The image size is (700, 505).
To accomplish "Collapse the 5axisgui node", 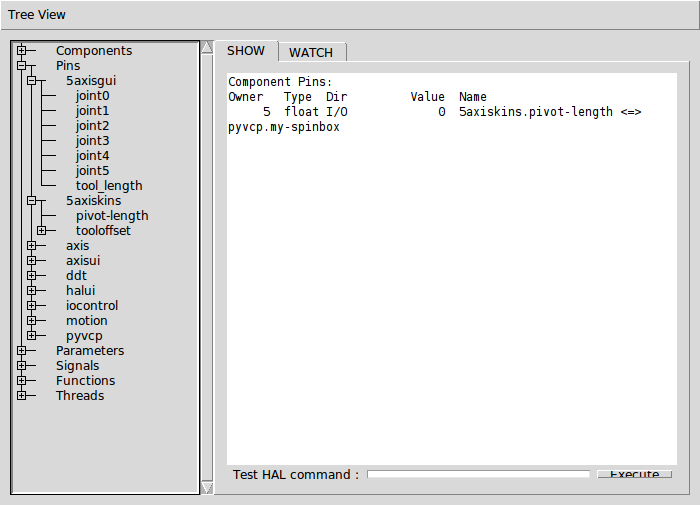I will click(x=31, y=81).
